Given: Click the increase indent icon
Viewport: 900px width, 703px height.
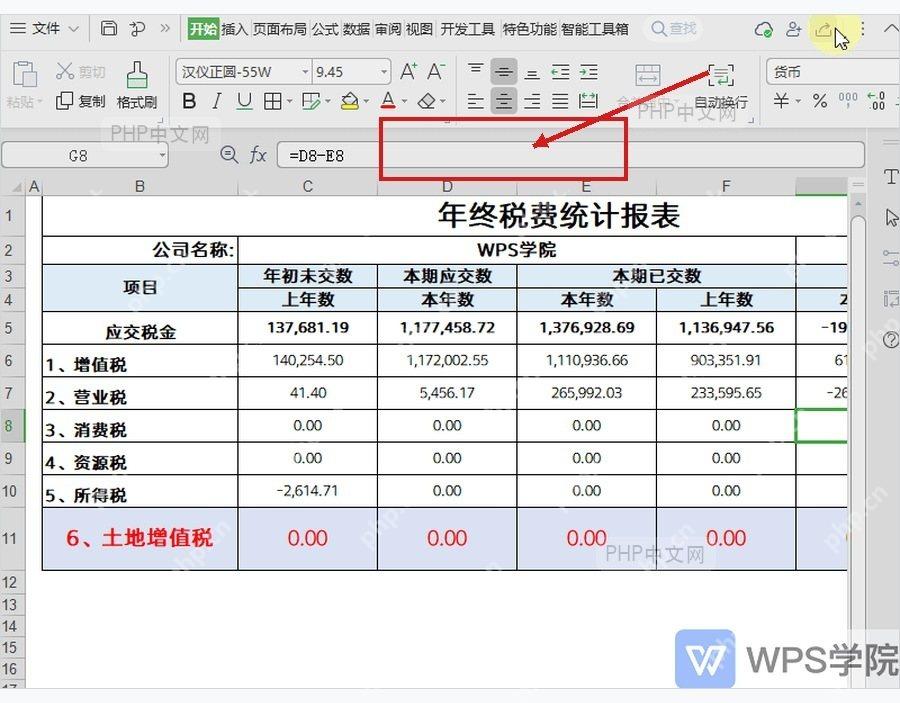Looking at the screenshot, I should [x=588, y=72].
